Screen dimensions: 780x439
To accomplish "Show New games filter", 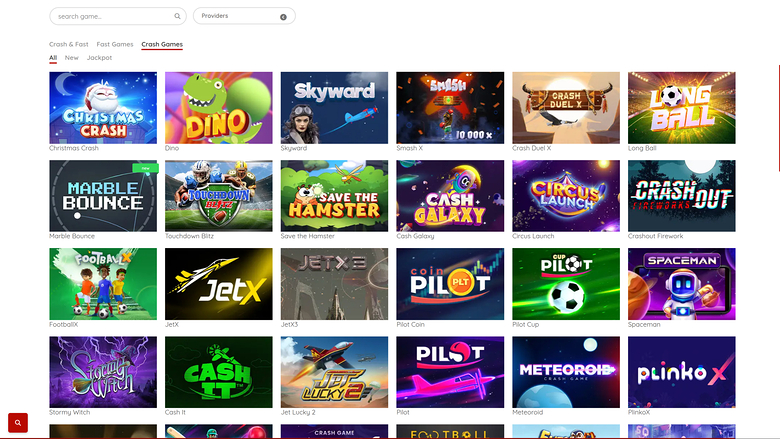I will [x=72, y=58].
